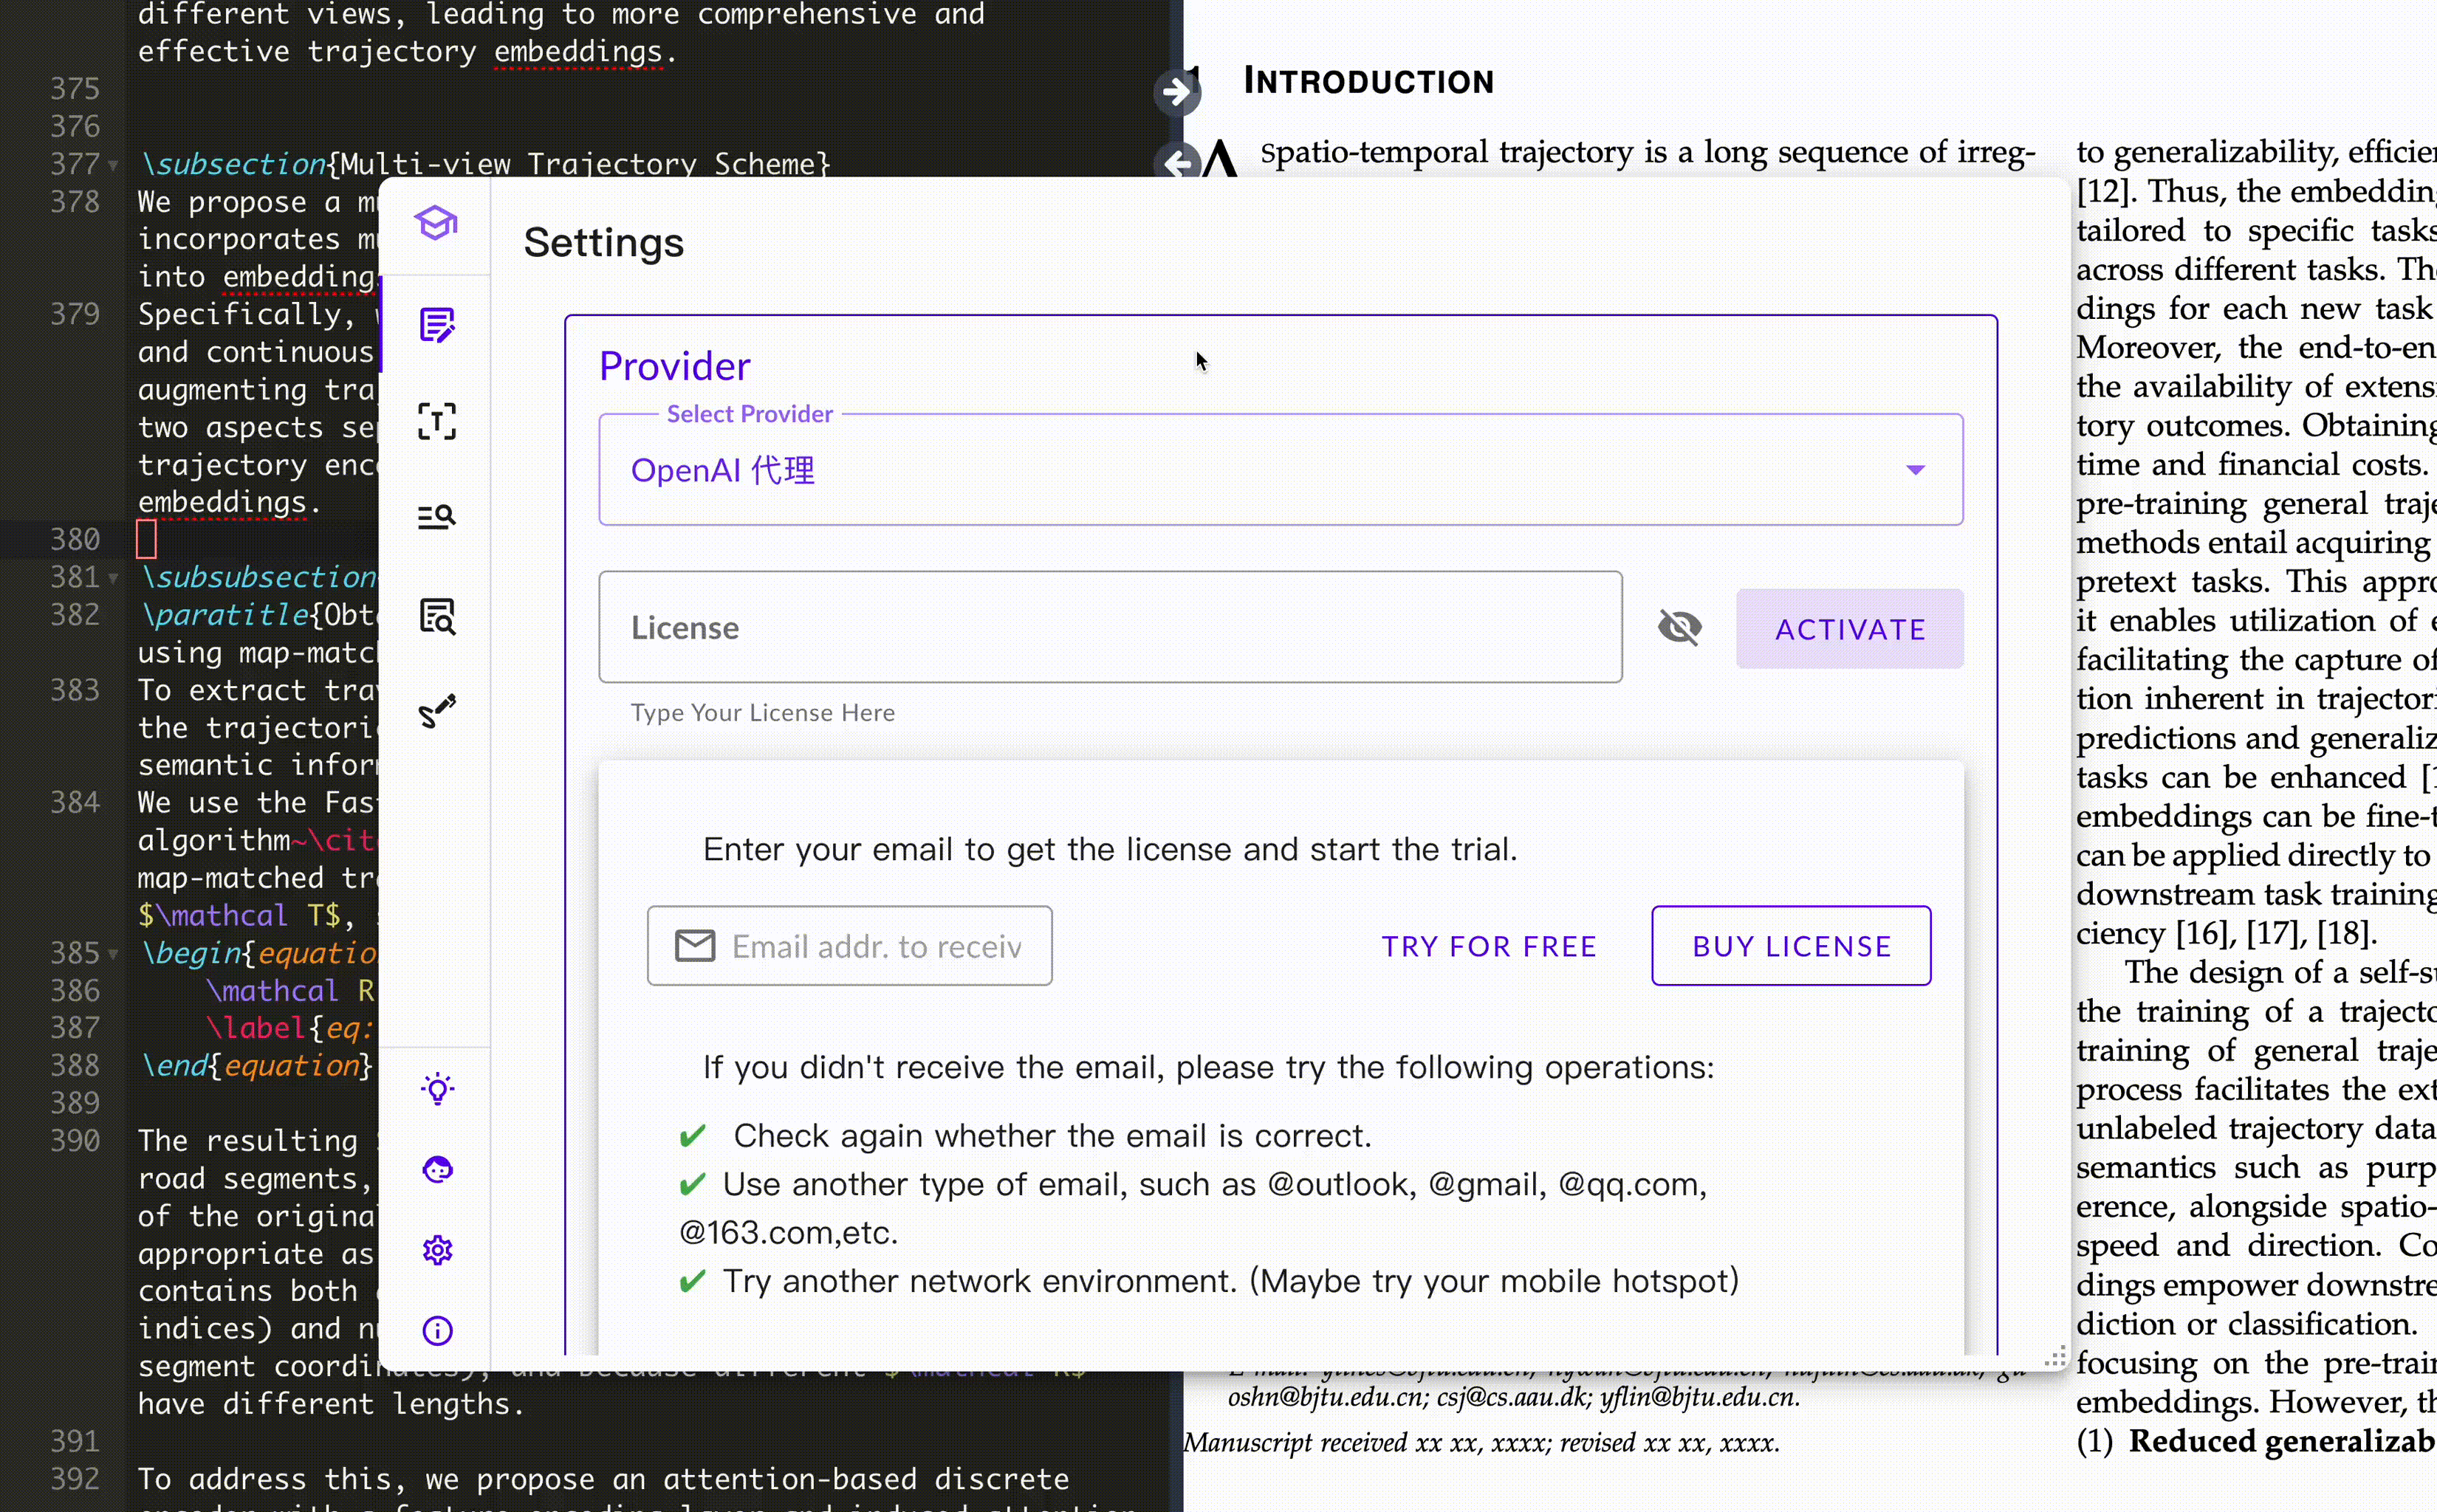Collapse the subsection fold at line 377
2437x1512 pixels.
click(x=113, y=165)
